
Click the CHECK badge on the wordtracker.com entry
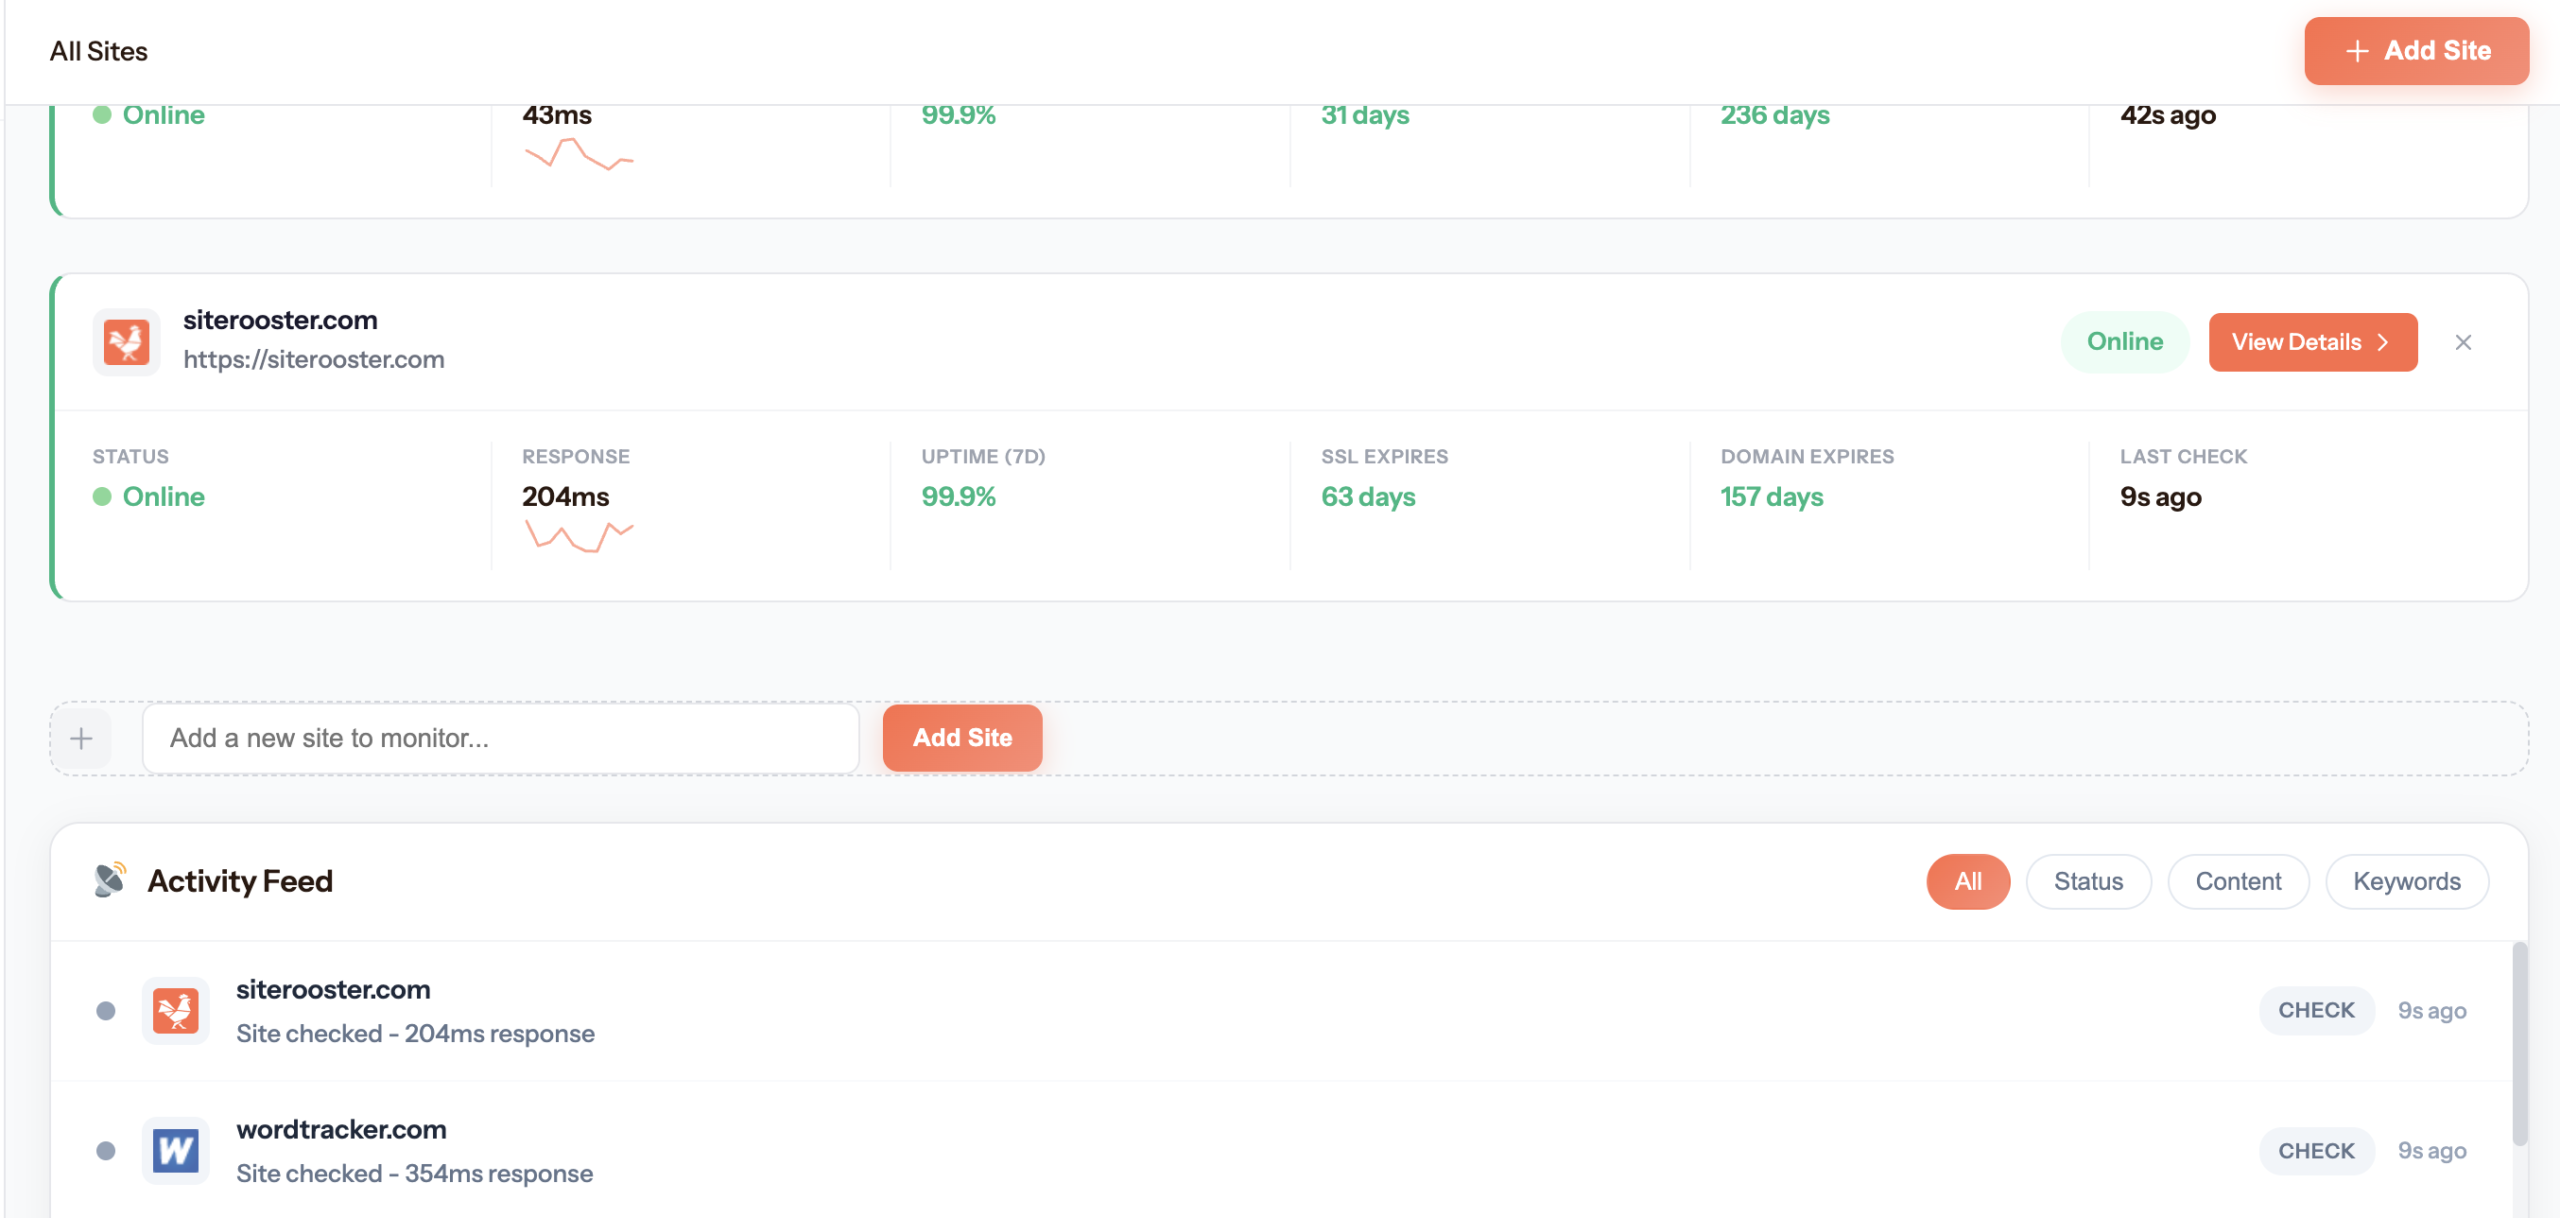pyautogui.click(x=2316, y=1150)
